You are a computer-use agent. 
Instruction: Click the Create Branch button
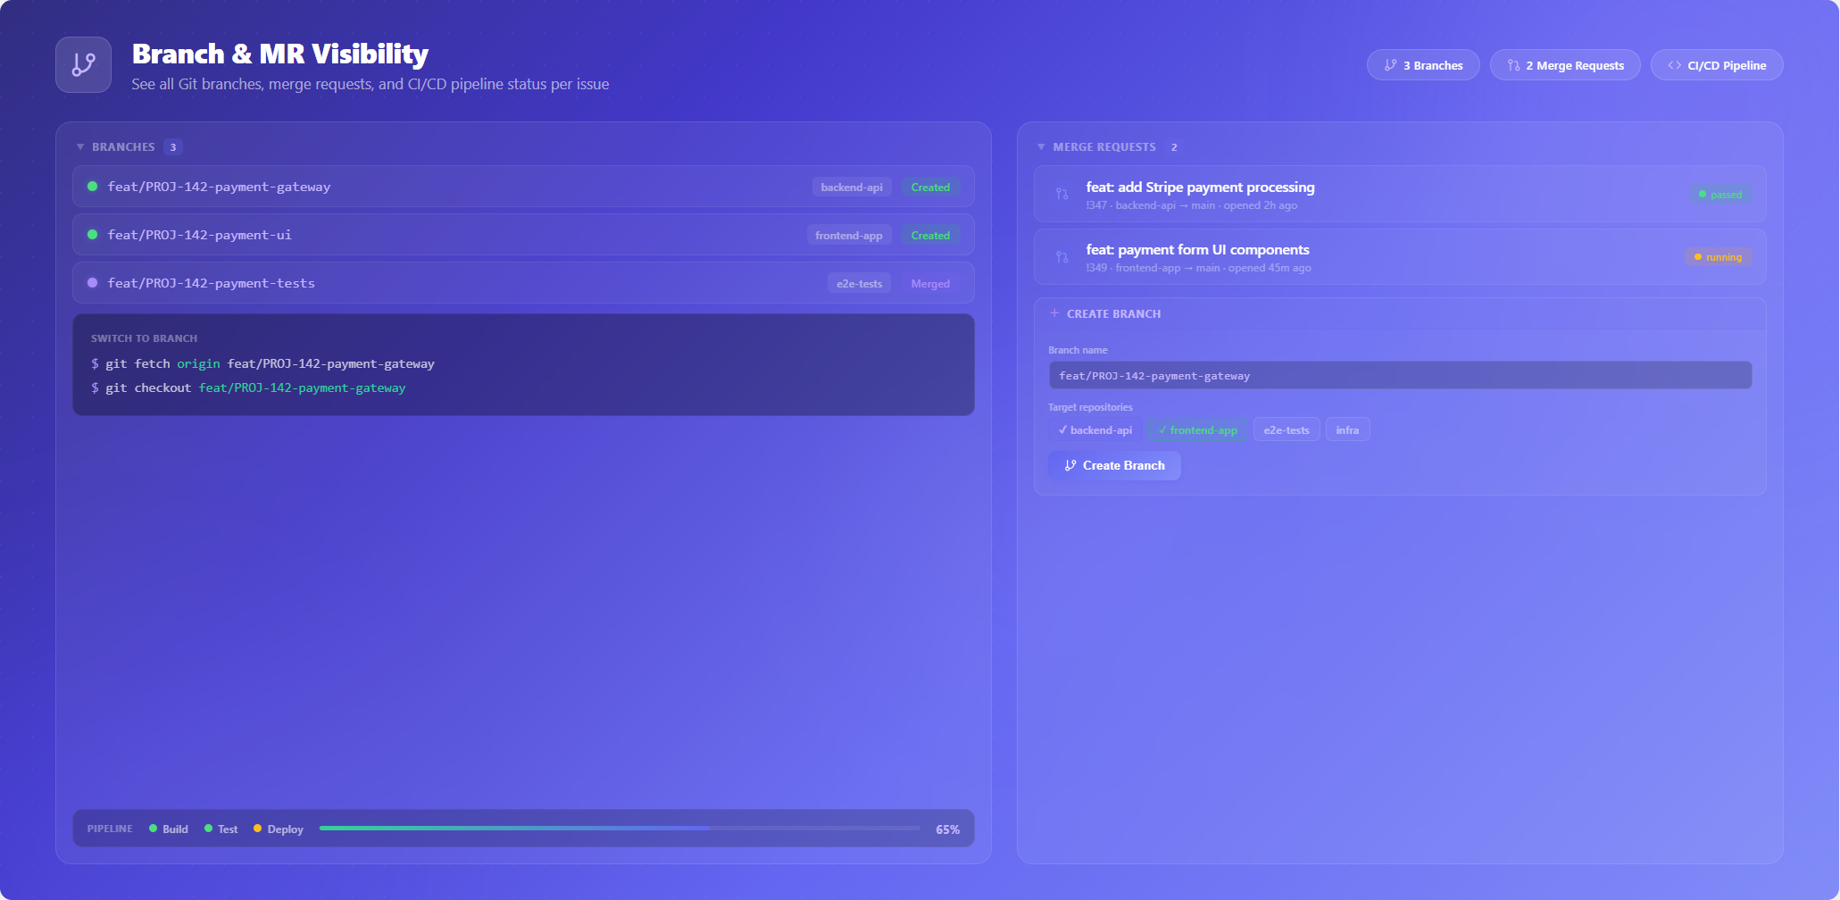[x=1114, y=465]
